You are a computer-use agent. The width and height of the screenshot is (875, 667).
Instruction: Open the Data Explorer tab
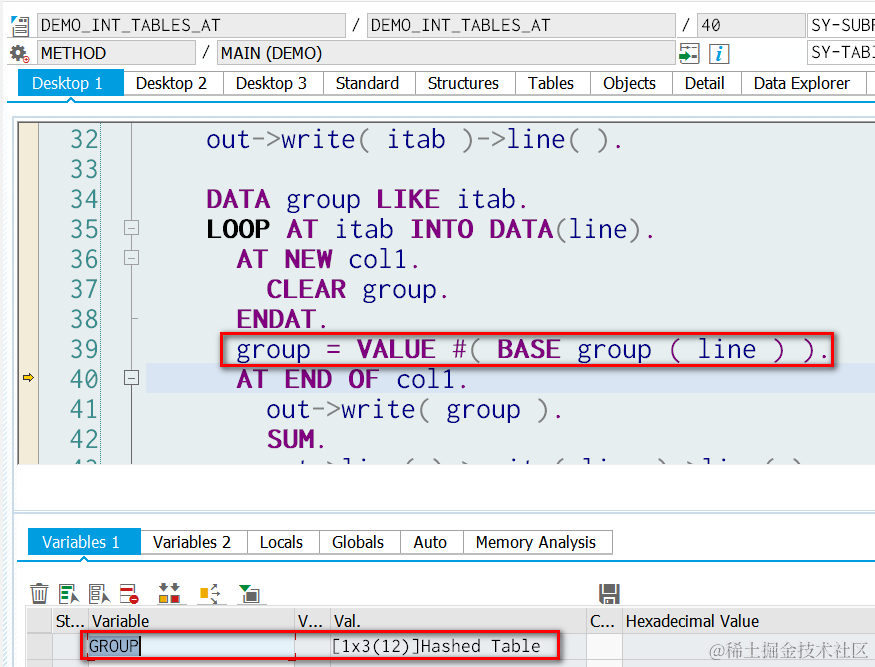(801, 83)
